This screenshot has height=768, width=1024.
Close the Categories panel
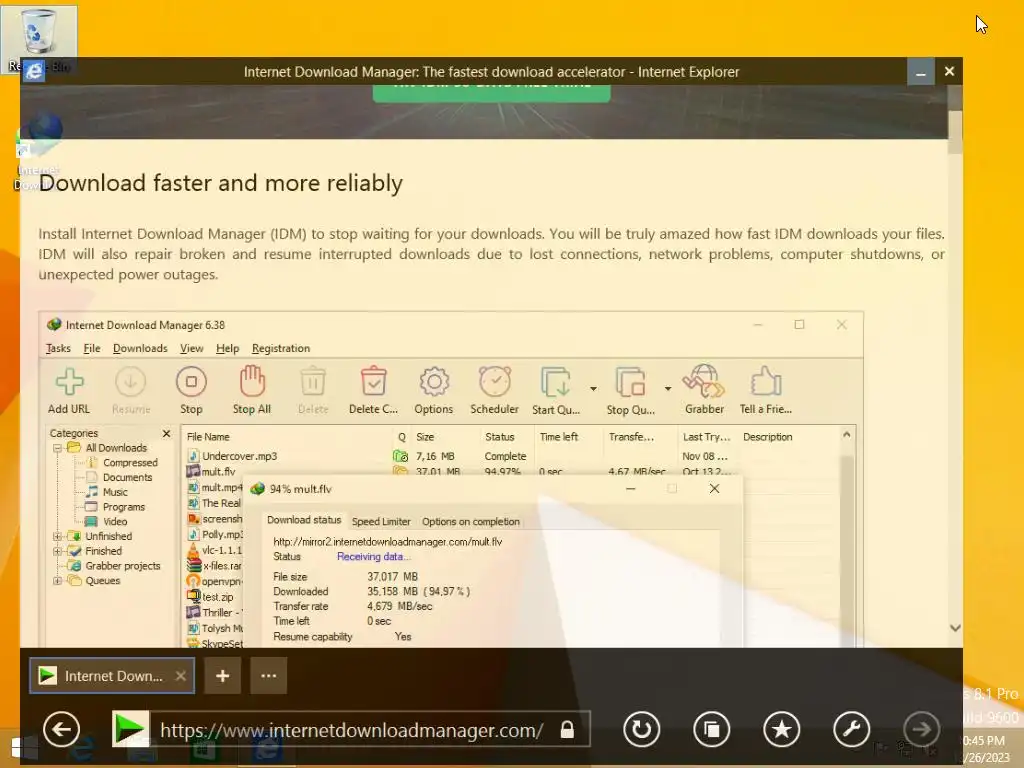click(167, 434)
